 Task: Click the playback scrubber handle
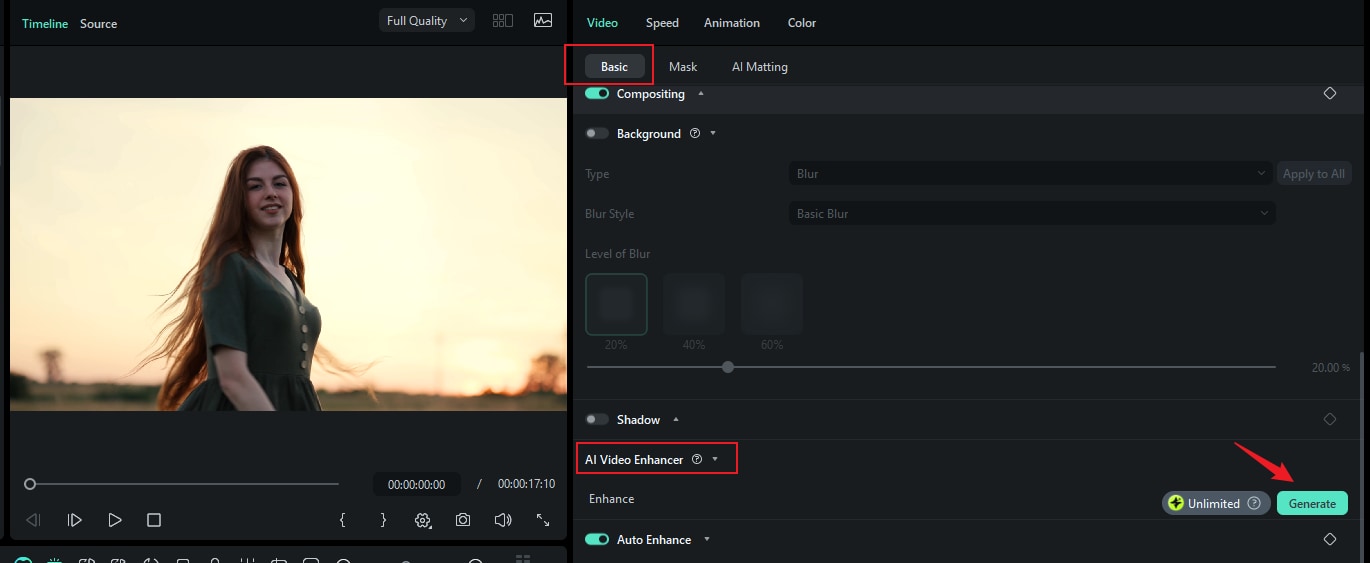pos(30,484)
